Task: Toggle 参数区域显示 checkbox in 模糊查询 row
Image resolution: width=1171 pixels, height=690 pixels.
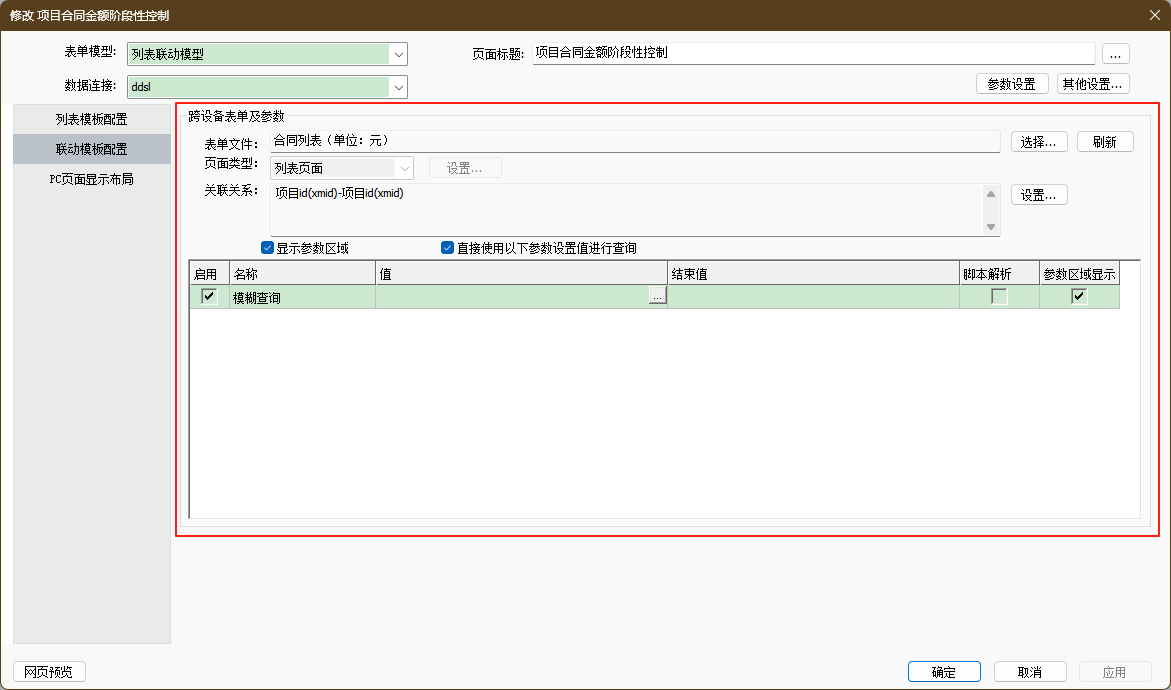Action: pos(1079,296)
